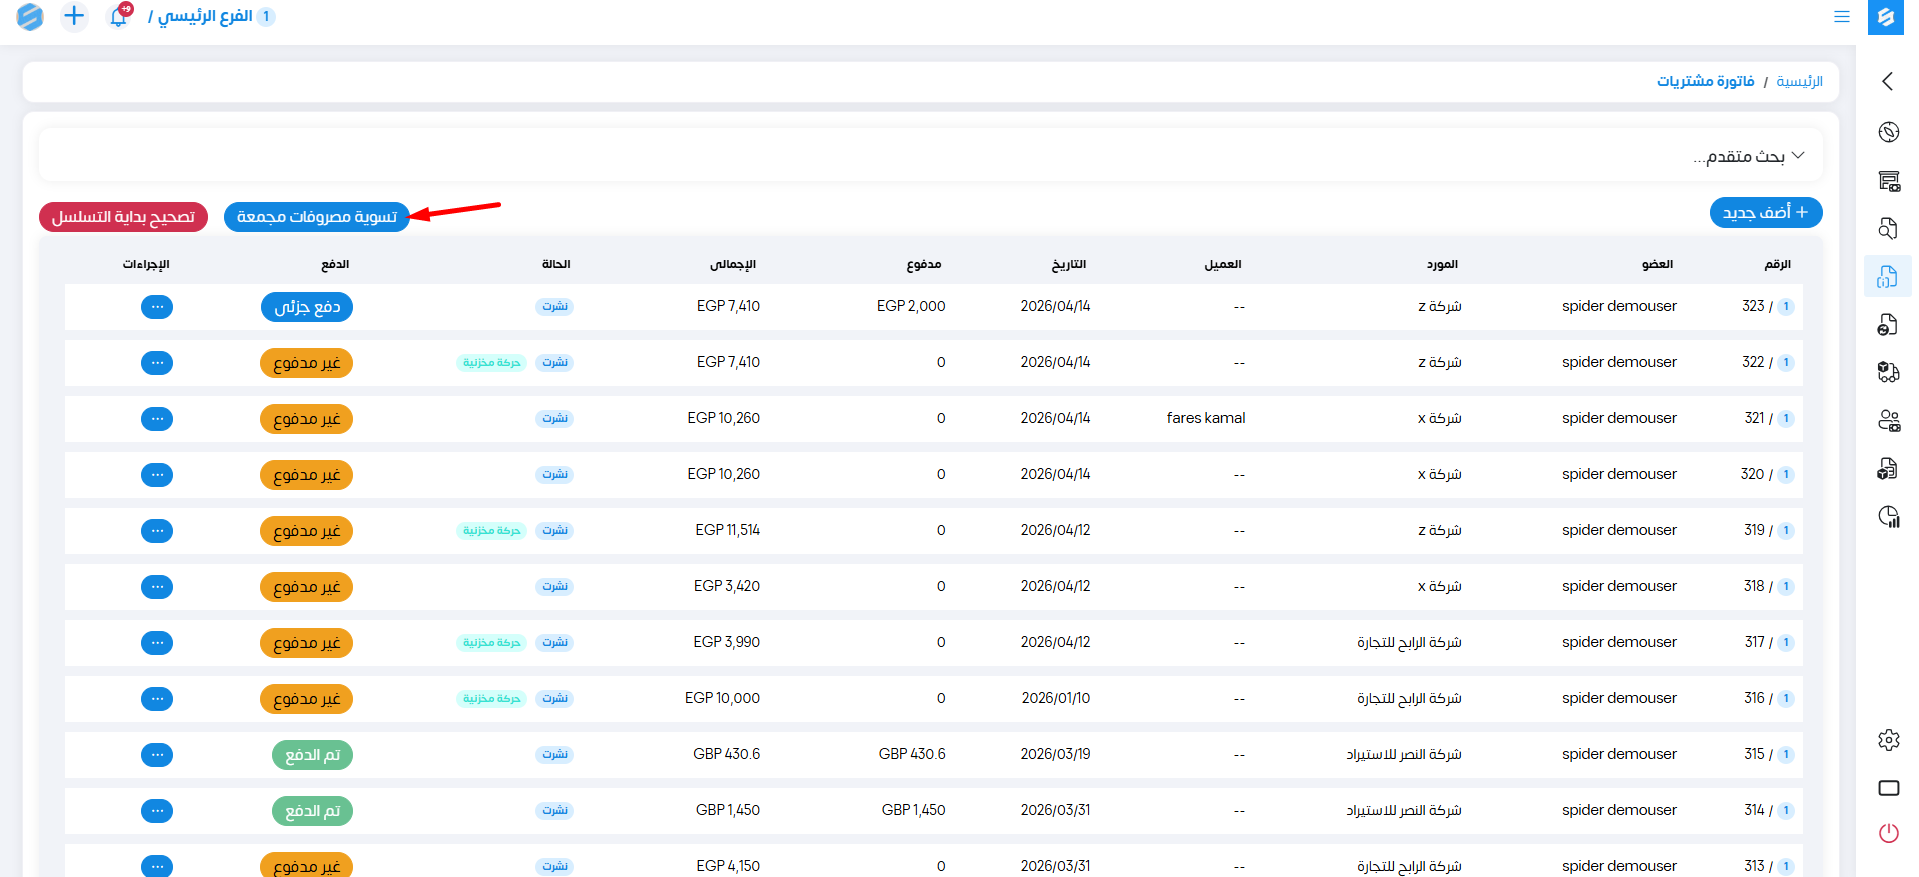Click the app logo at top left
The width and height of the screenshot is (1919, 877).
coord(30,16)
